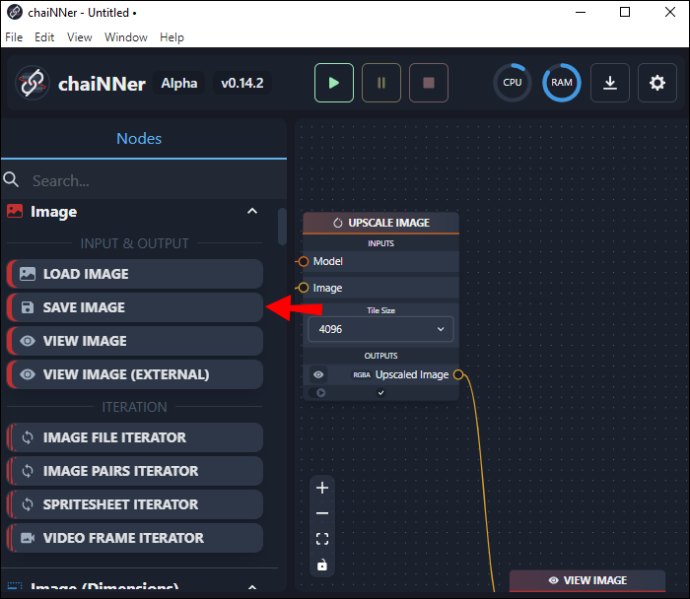Collapse the Image category chevron
Image resolution: width=690 pixels, height=599 pixels.
pyautogui.click(x=252, y=211)
